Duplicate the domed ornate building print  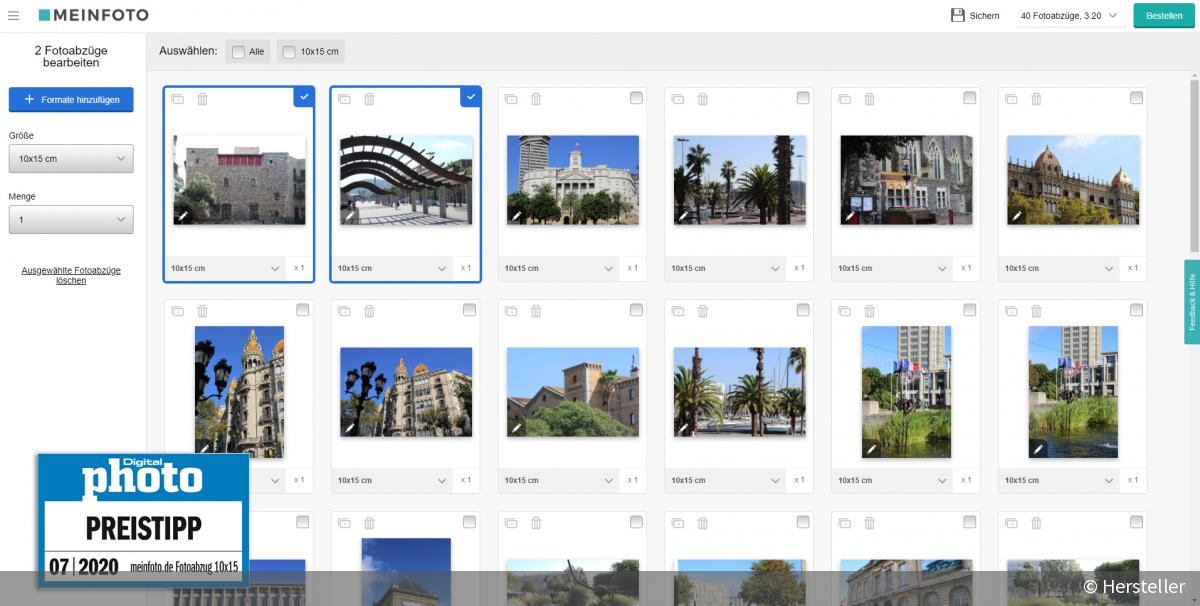click(1012, 99)
